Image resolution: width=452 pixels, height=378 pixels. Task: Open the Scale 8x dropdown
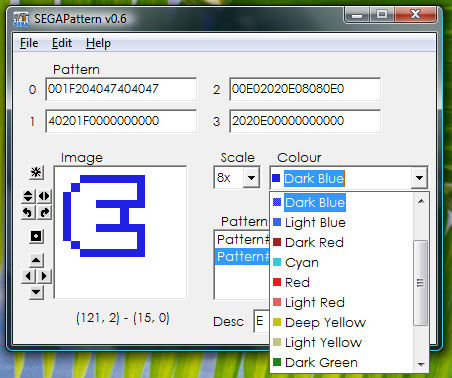click(x=251, y=178)
